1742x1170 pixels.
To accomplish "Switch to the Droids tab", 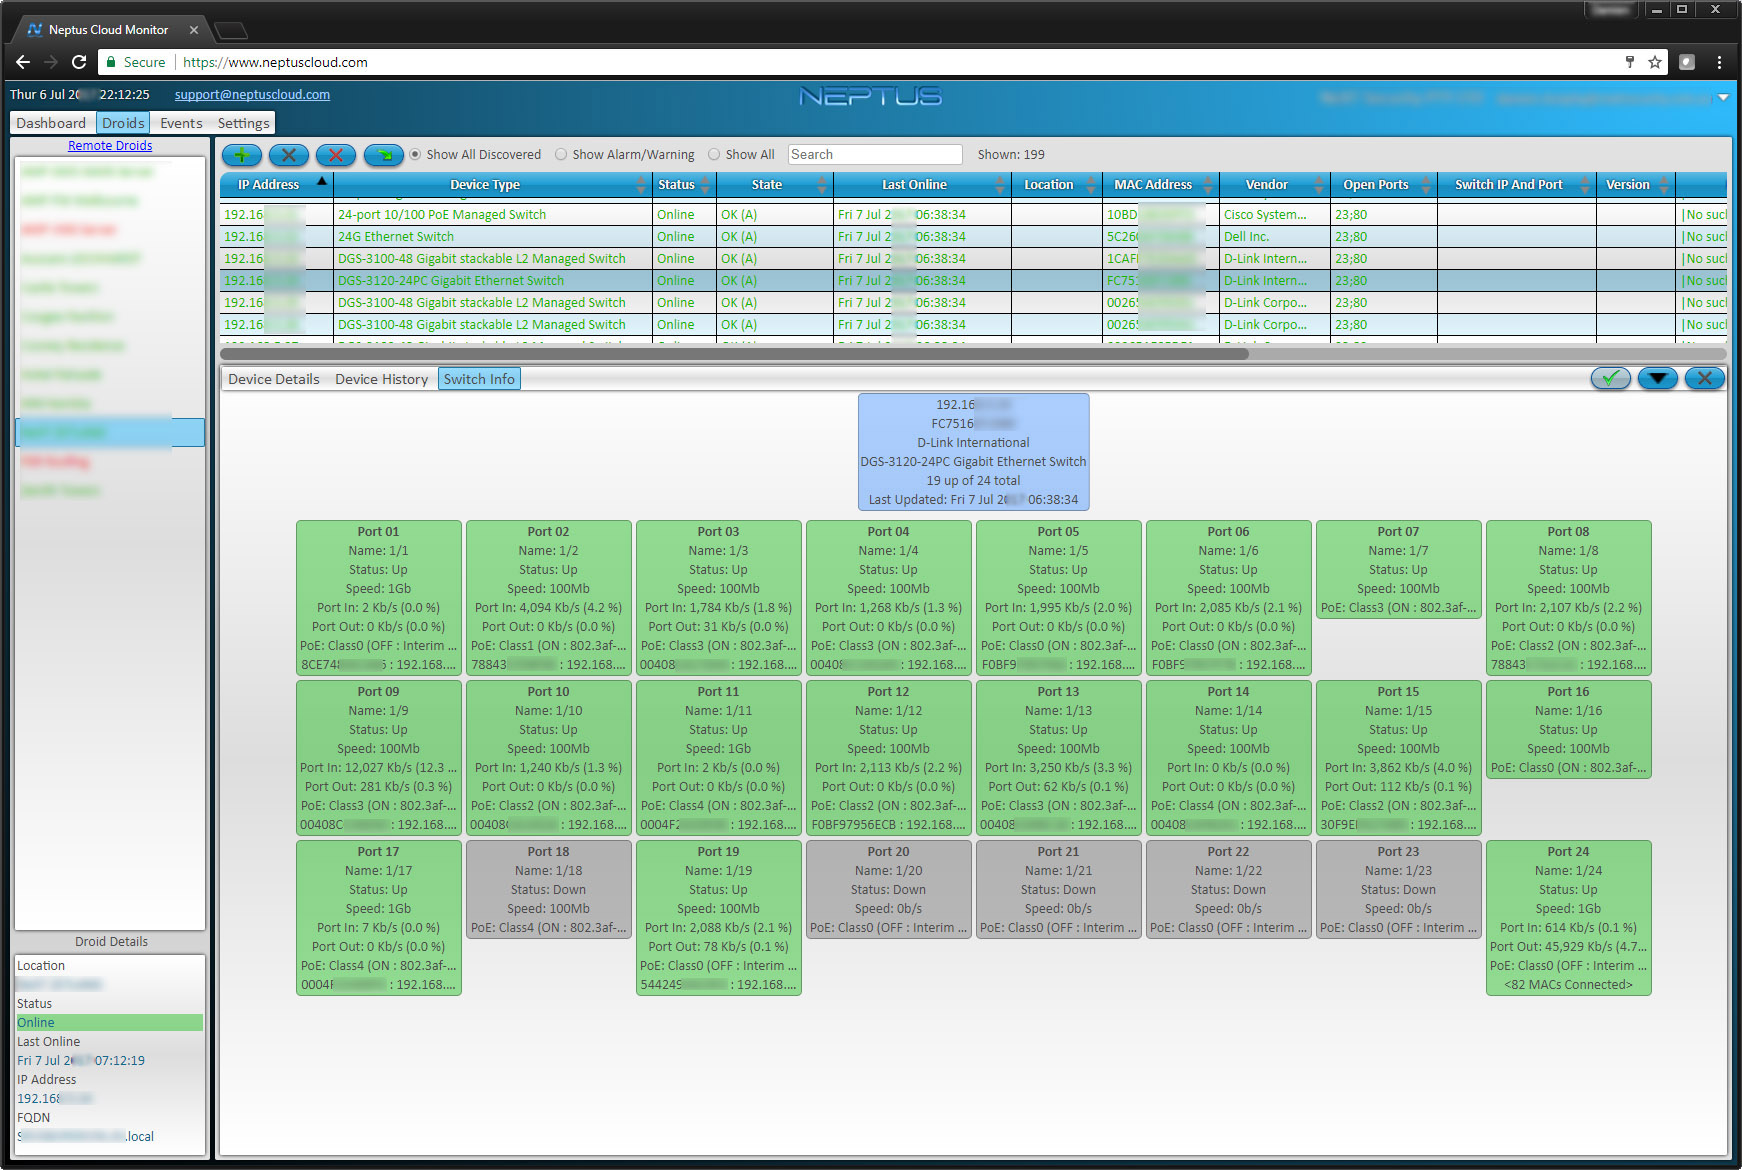I will pyautogui.click(x=123, y=123).
